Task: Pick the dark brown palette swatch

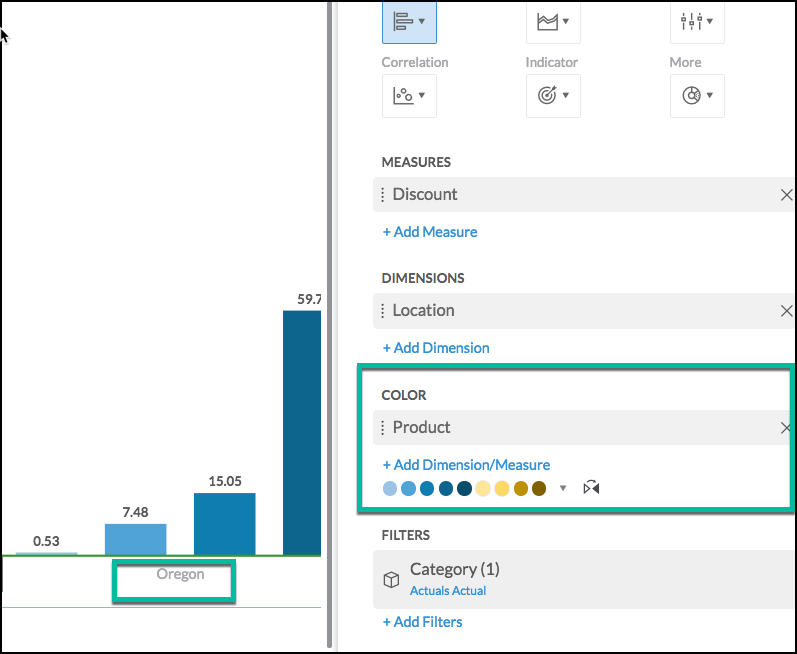Action: [539, 488]
